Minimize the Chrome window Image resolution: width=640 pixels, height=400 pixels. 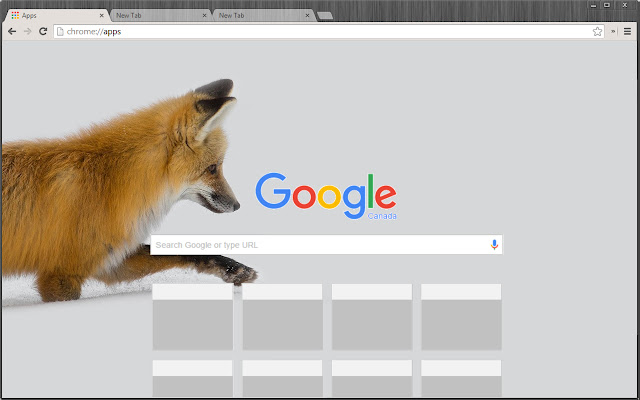pos(593,5)
